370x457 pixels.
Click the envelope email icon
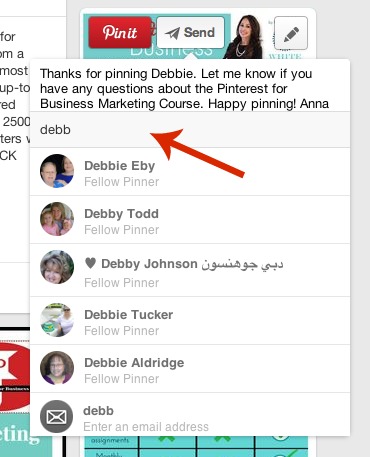pos(57,417)
